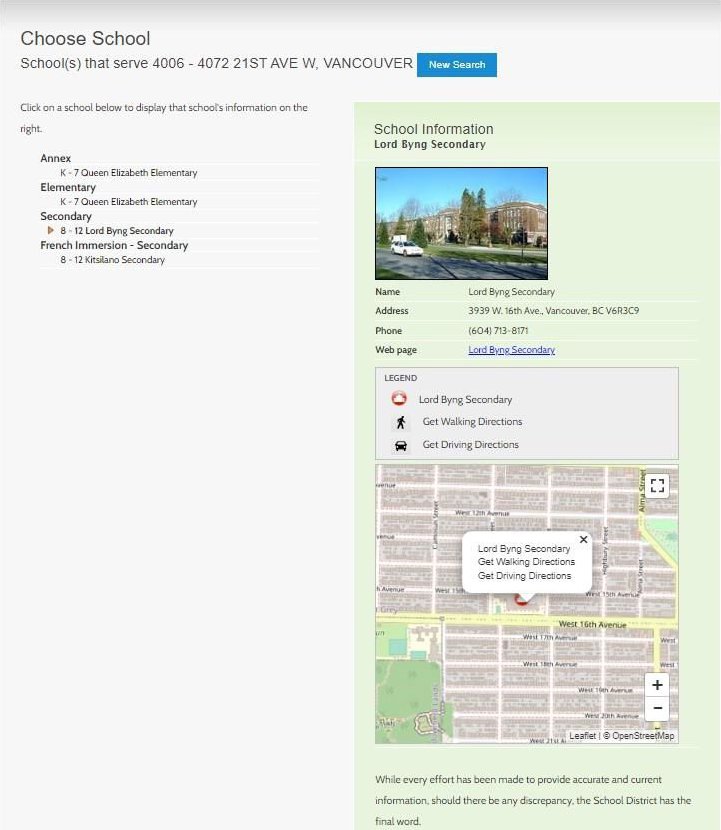Click the address 3939 W. 16th Ave.
The image size is (721, 830).
click(x=553, y=311)
